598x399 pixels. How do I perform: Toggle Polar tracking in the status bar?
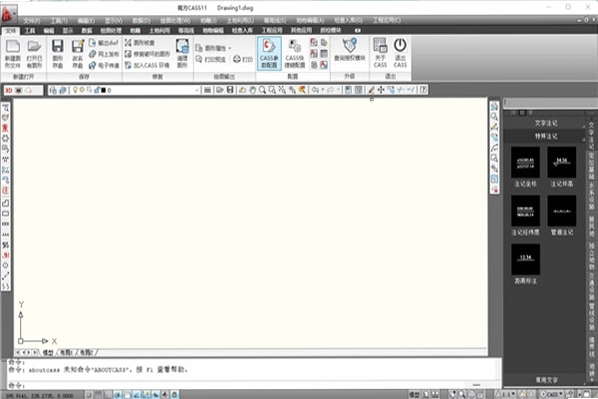[x=118, y=394]
